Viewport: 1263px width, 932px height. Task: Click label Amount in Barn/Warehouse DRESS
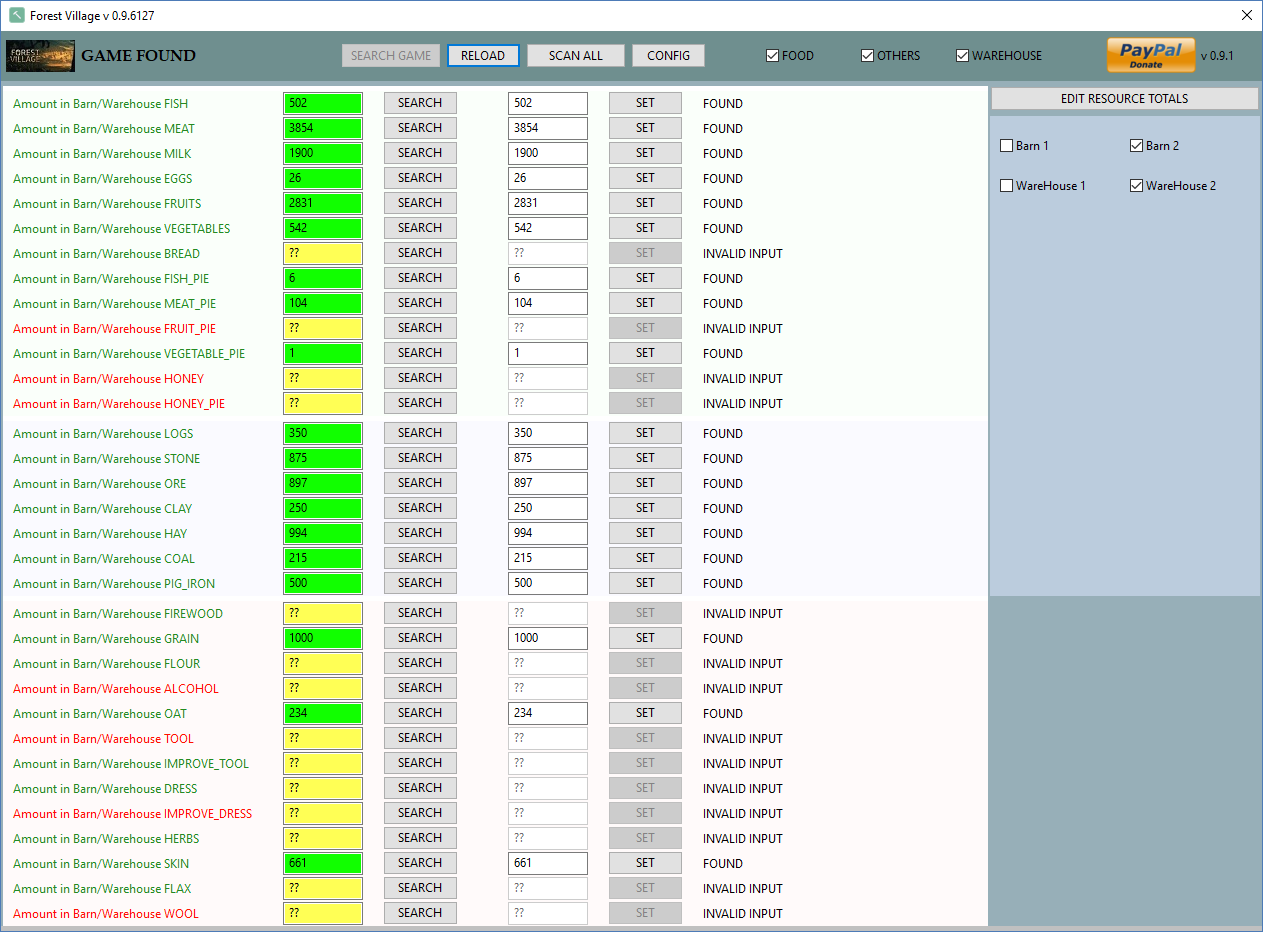[105, 789]
